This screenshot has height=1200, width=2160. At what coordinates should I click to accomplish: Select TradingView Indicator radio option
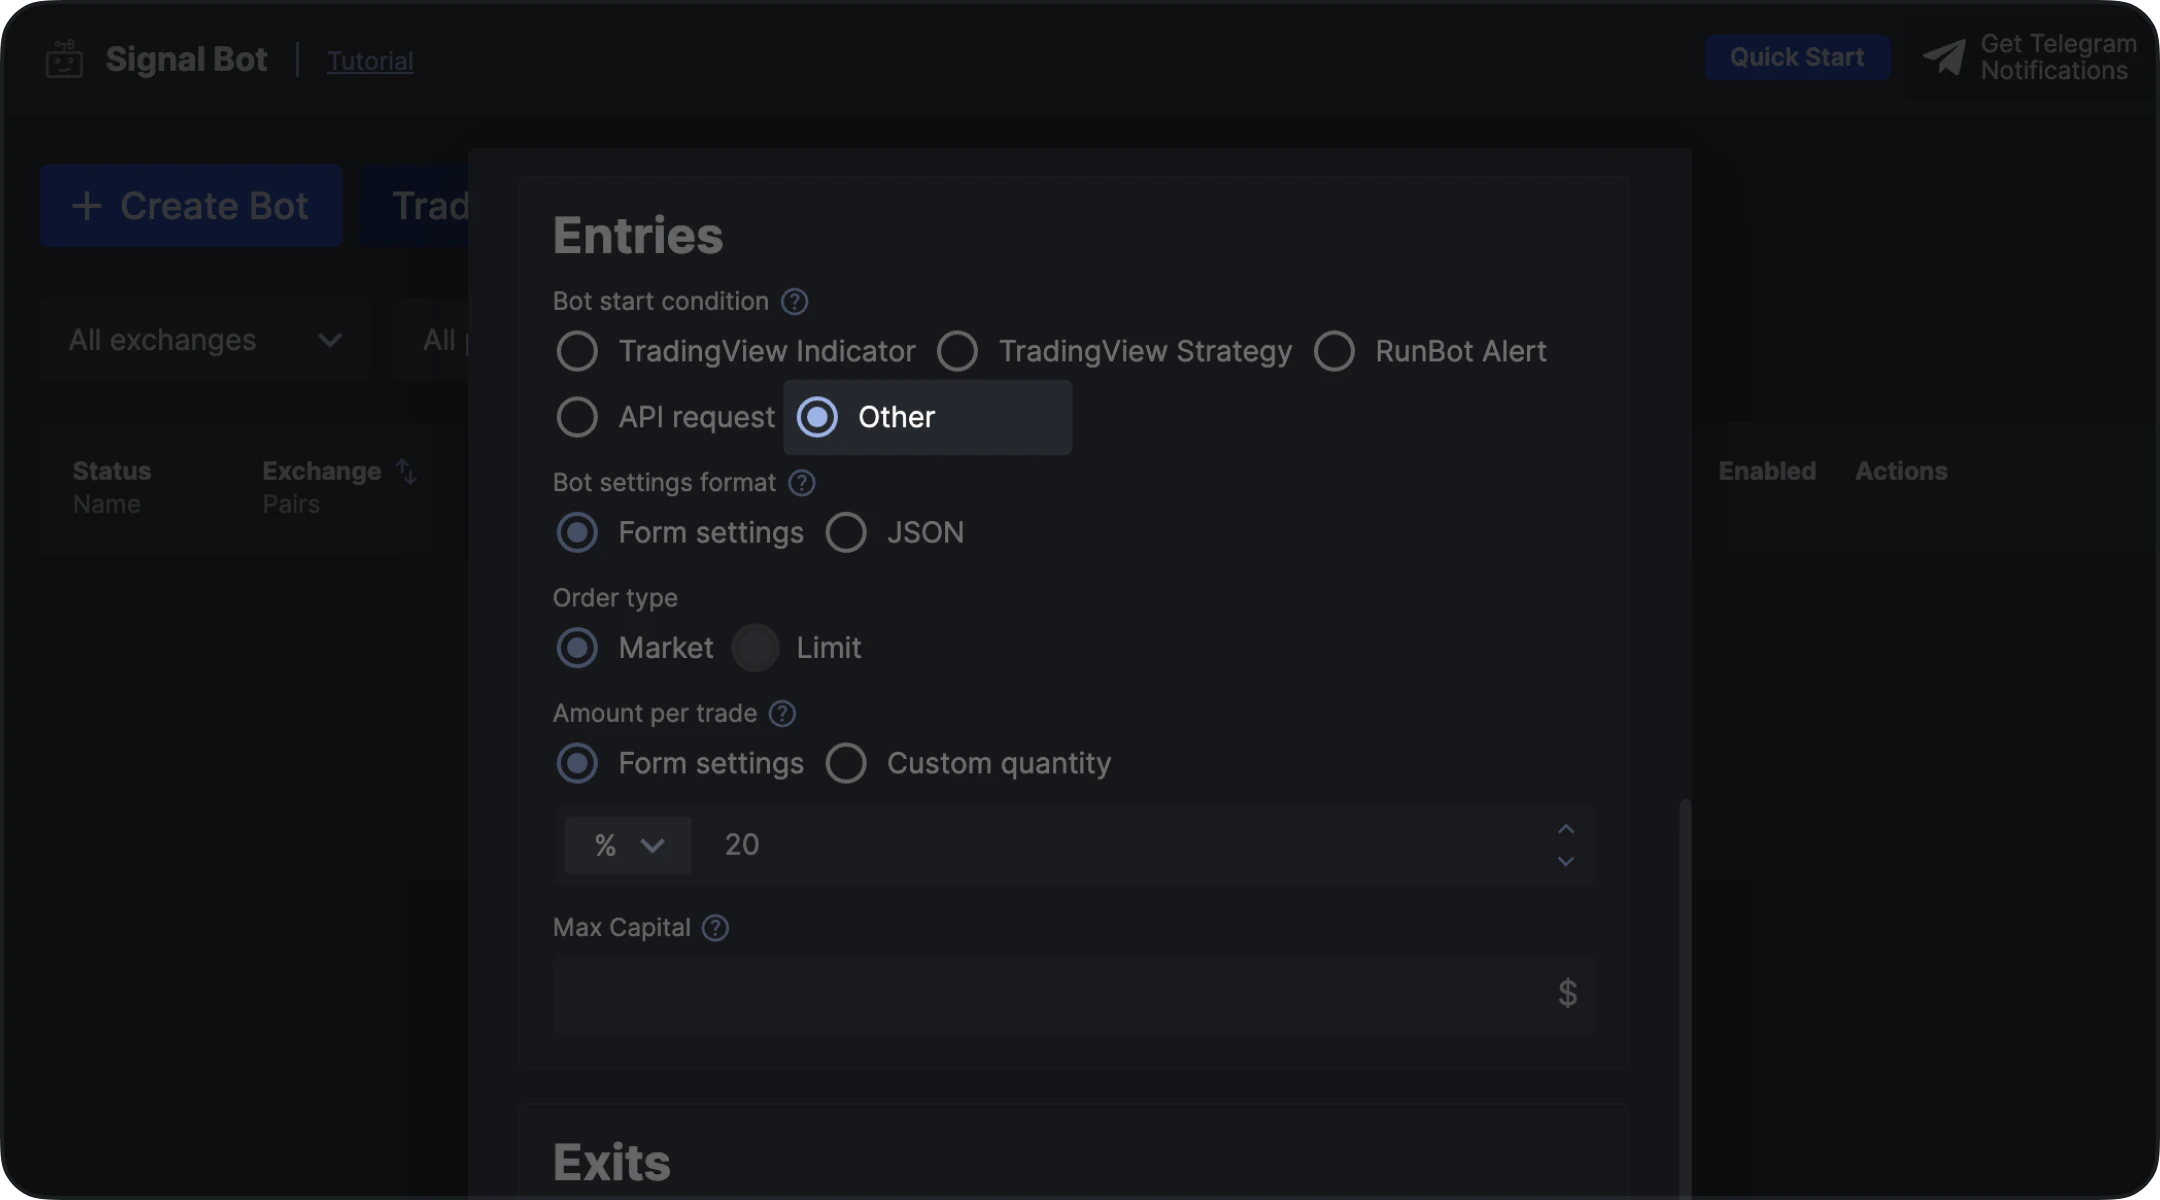[577, 352]
